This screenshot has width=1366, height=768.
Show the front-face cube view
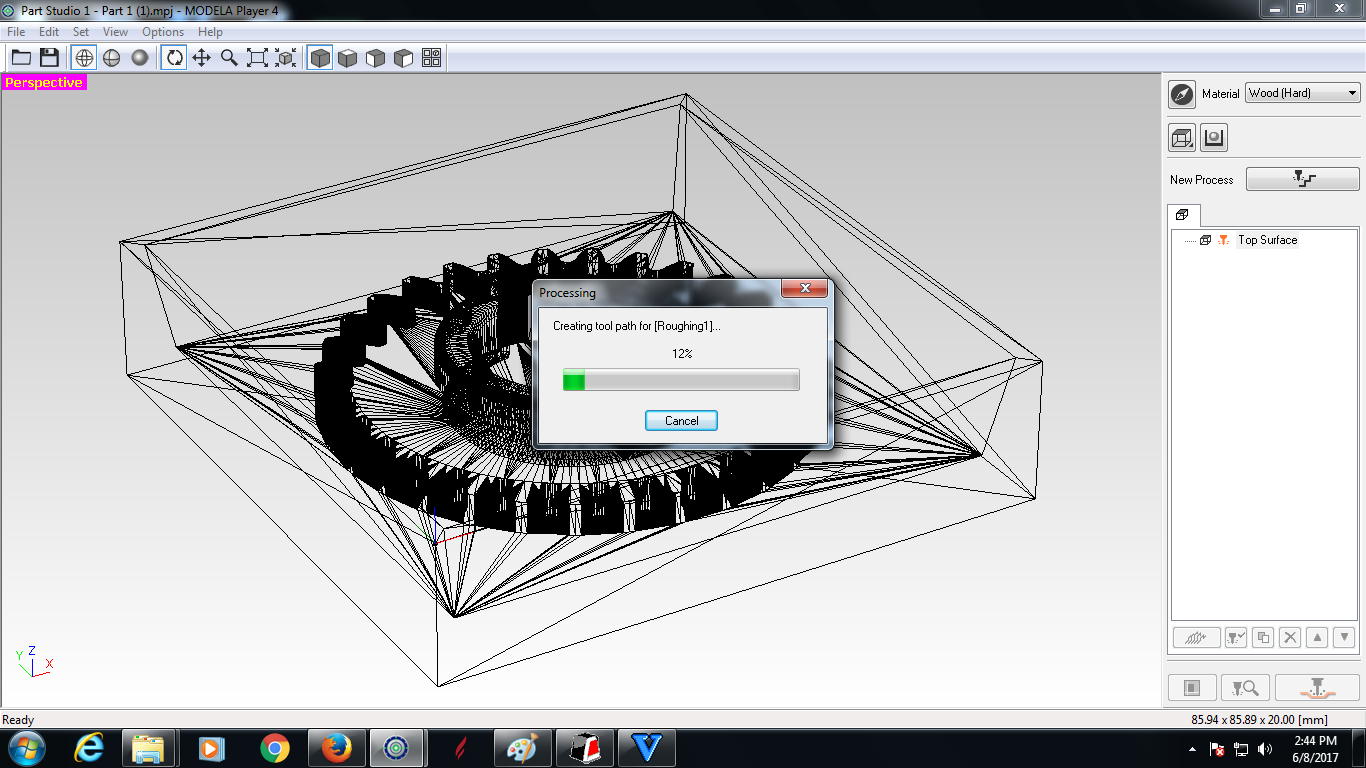(376, 58)
